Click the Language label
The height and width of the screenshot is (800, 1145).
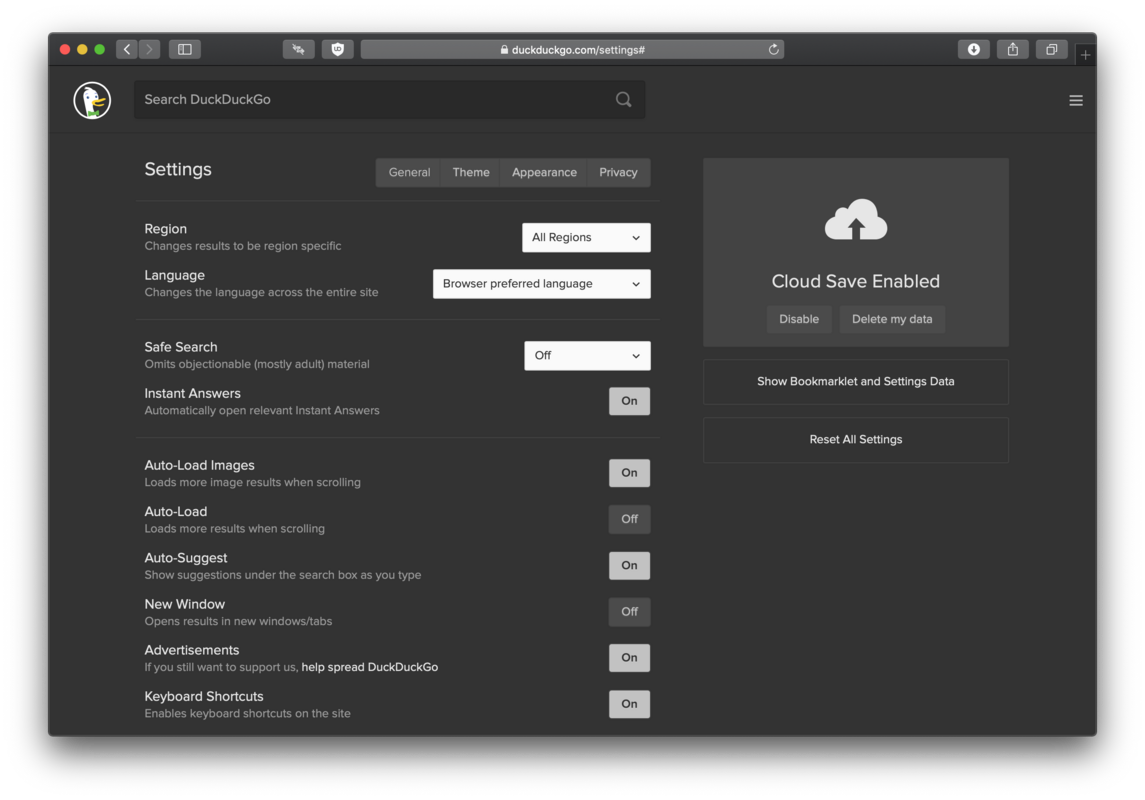[175, 275]
